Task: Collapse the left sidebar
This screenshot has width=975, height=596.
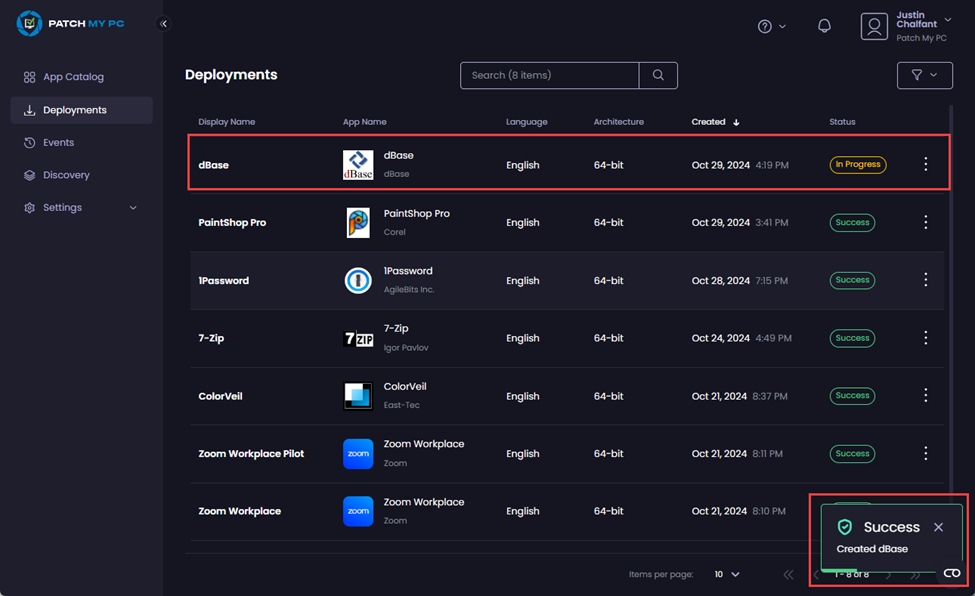Action: (163, 23)
